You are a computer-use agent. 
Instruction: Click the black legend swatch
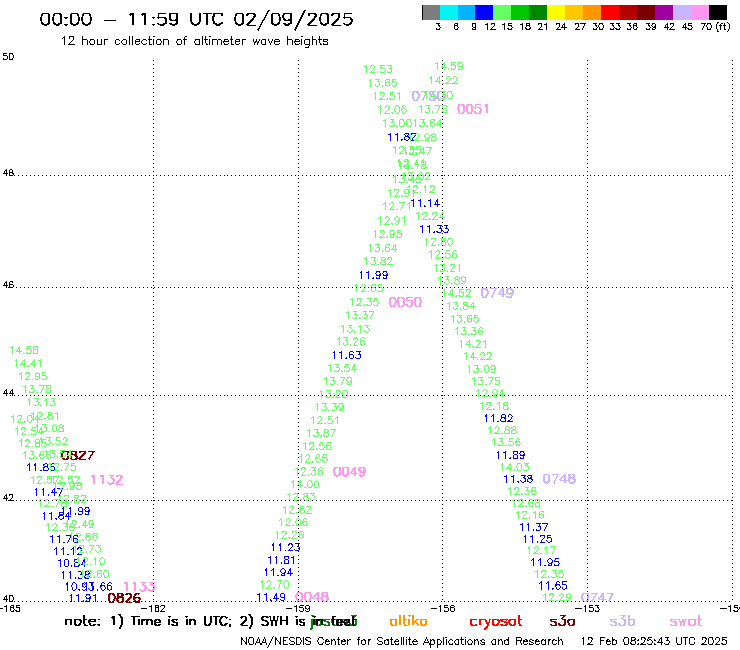tap(718, 12)
